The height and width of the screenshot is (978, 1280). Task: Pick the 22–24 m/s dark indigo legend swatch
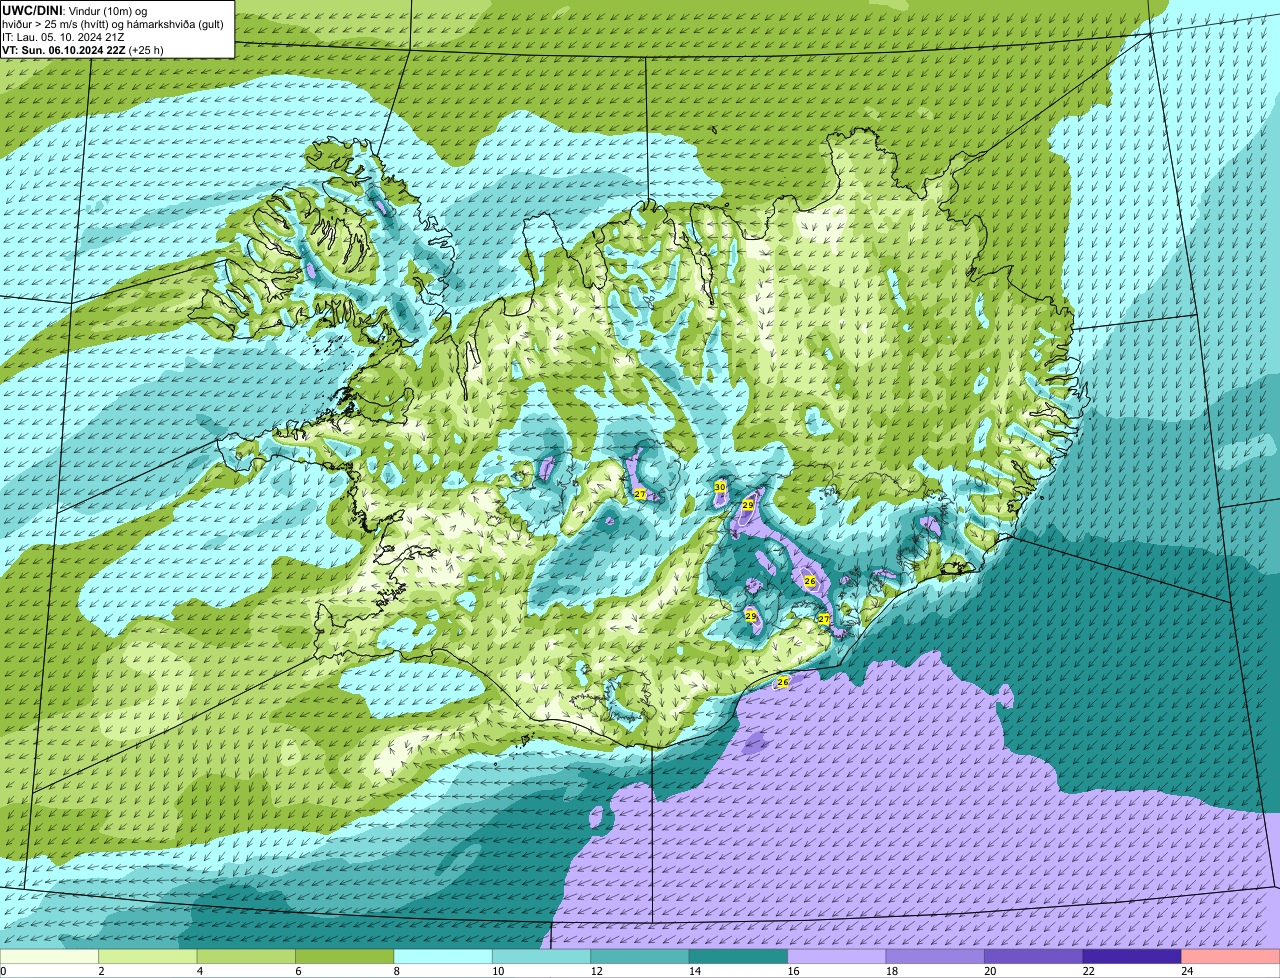(x=1132, y=956)
